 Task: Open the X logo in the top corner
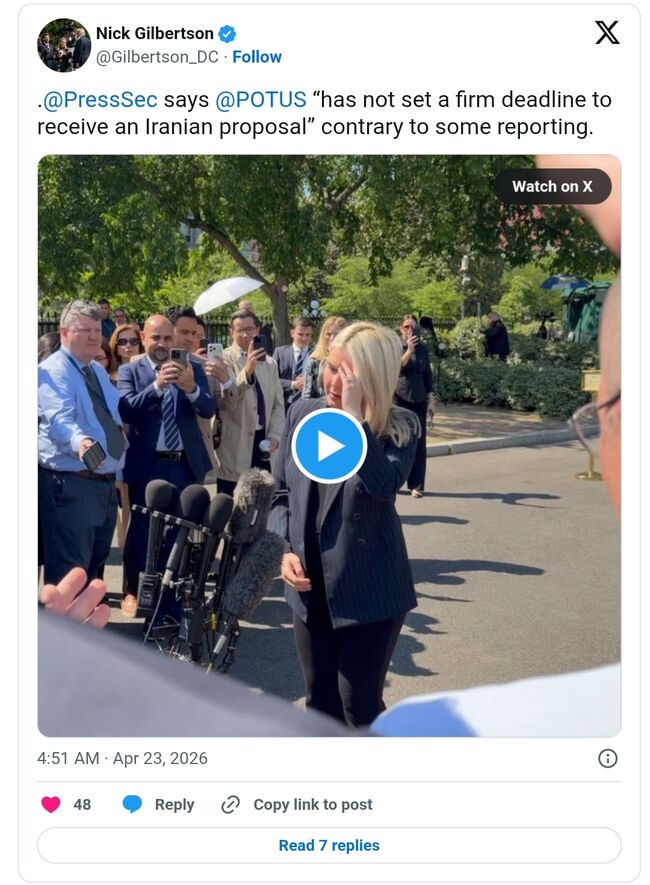(x=607, y=32)
